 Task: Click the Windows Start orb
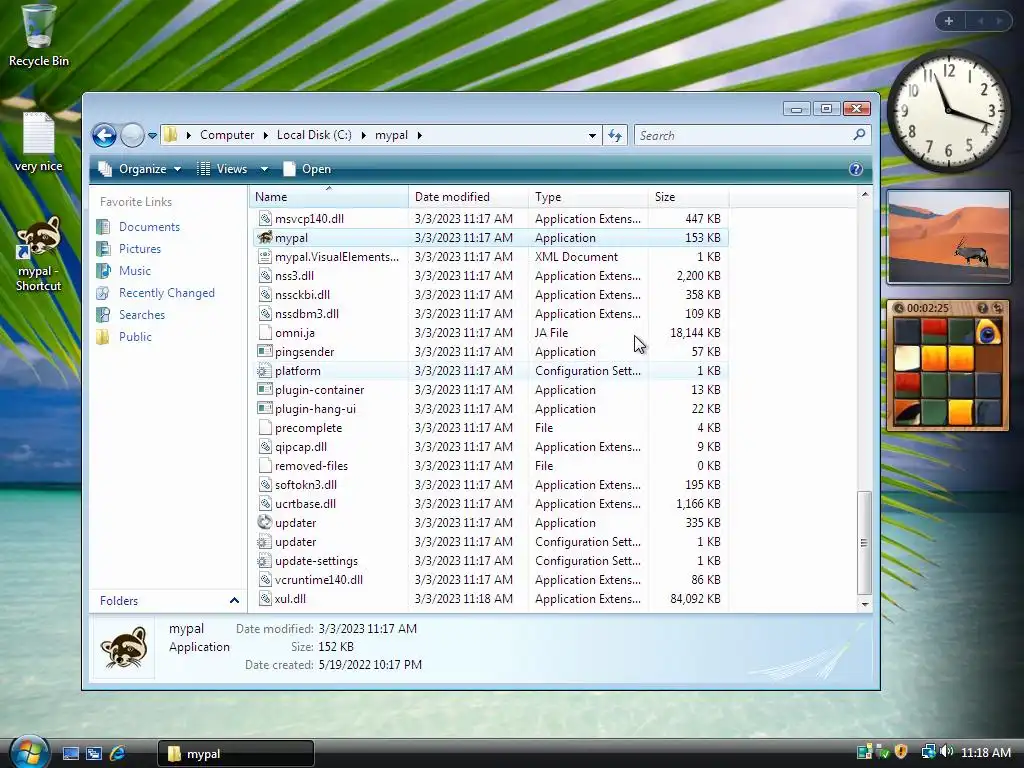tap(29, 751)
